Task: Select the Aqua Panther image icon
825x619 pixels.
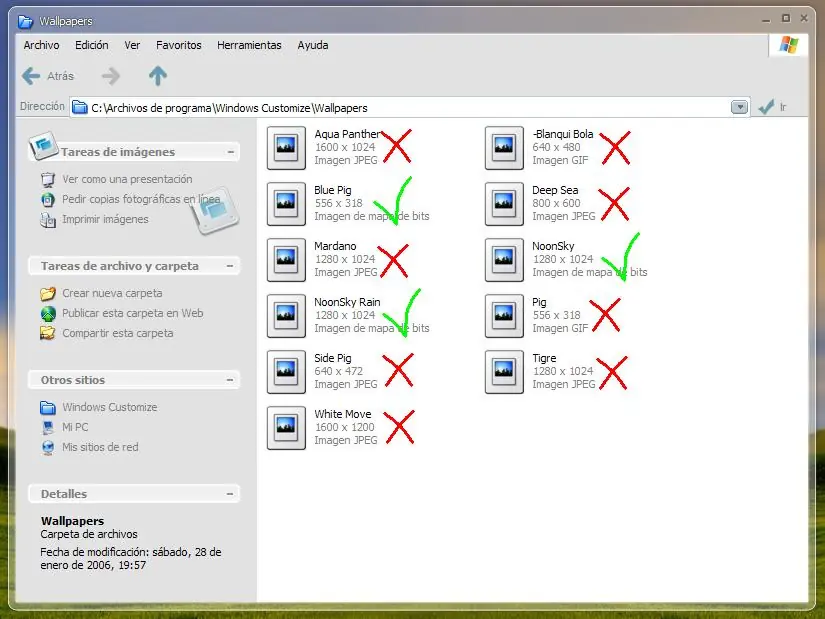Action: pyautogui.click(x=286, y=148)
